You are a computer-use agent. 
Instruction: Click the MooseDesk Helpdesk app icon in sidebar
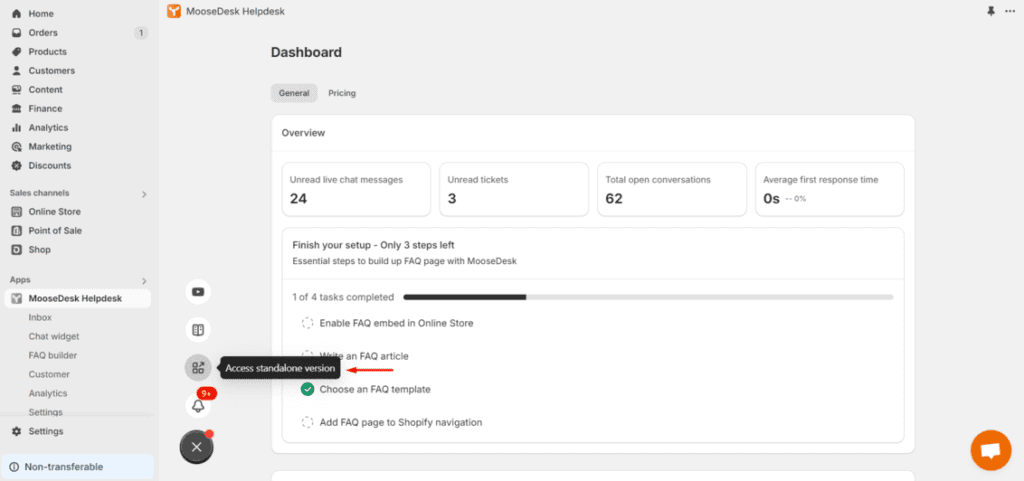click(x=16, y=298)
